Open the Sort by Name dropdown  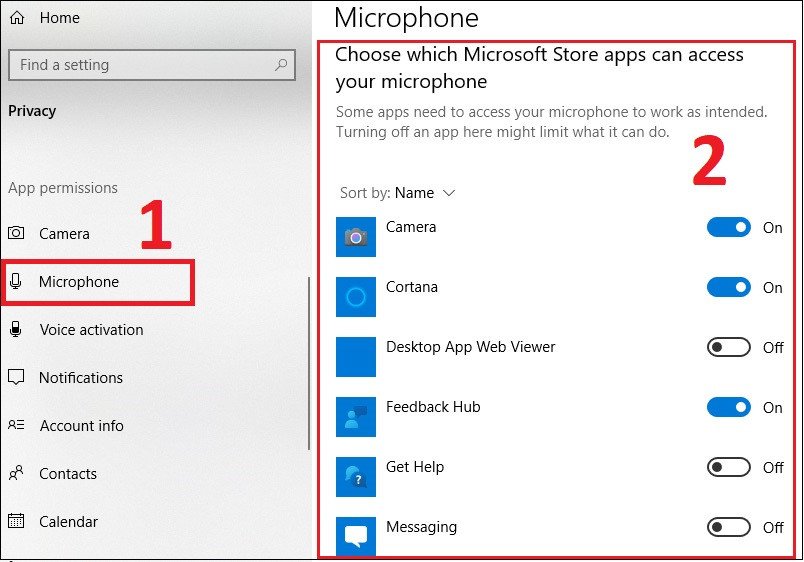(x=425, y=193)
